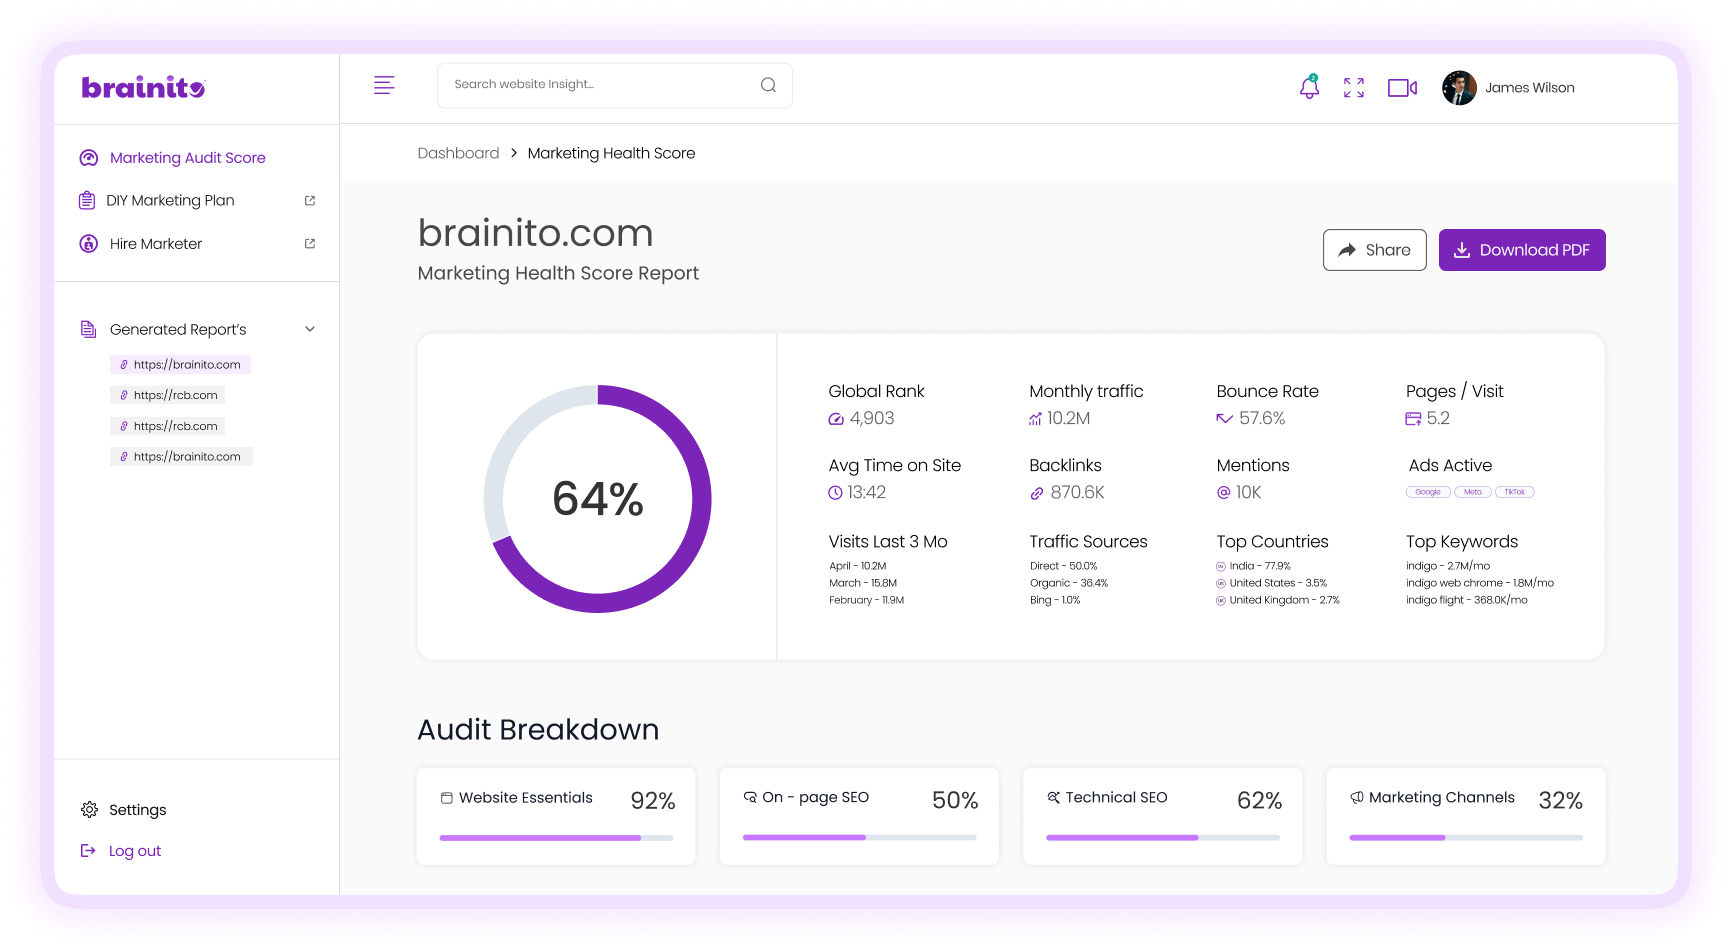Click Pages / Visit icon

pyautogui.click(x=1413, y=419)
